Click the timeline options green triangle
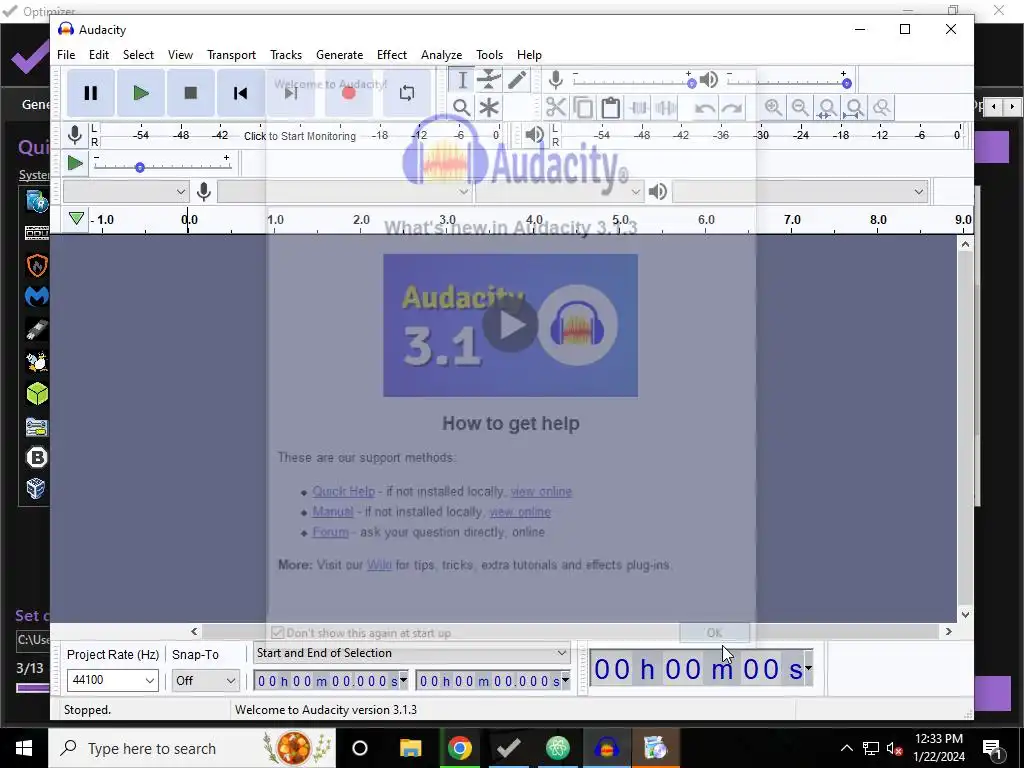Viewport: 1024px width, 768px height. pyautogui.click(x=76, y=219)
